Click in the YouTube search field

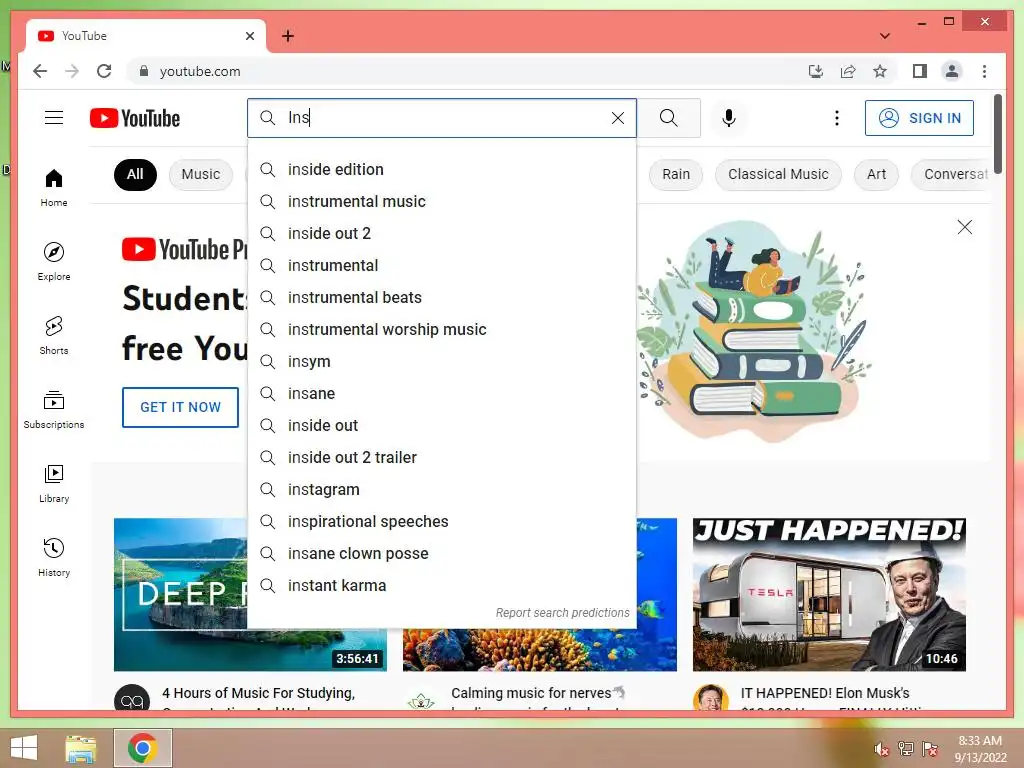(x=444, y=118)
